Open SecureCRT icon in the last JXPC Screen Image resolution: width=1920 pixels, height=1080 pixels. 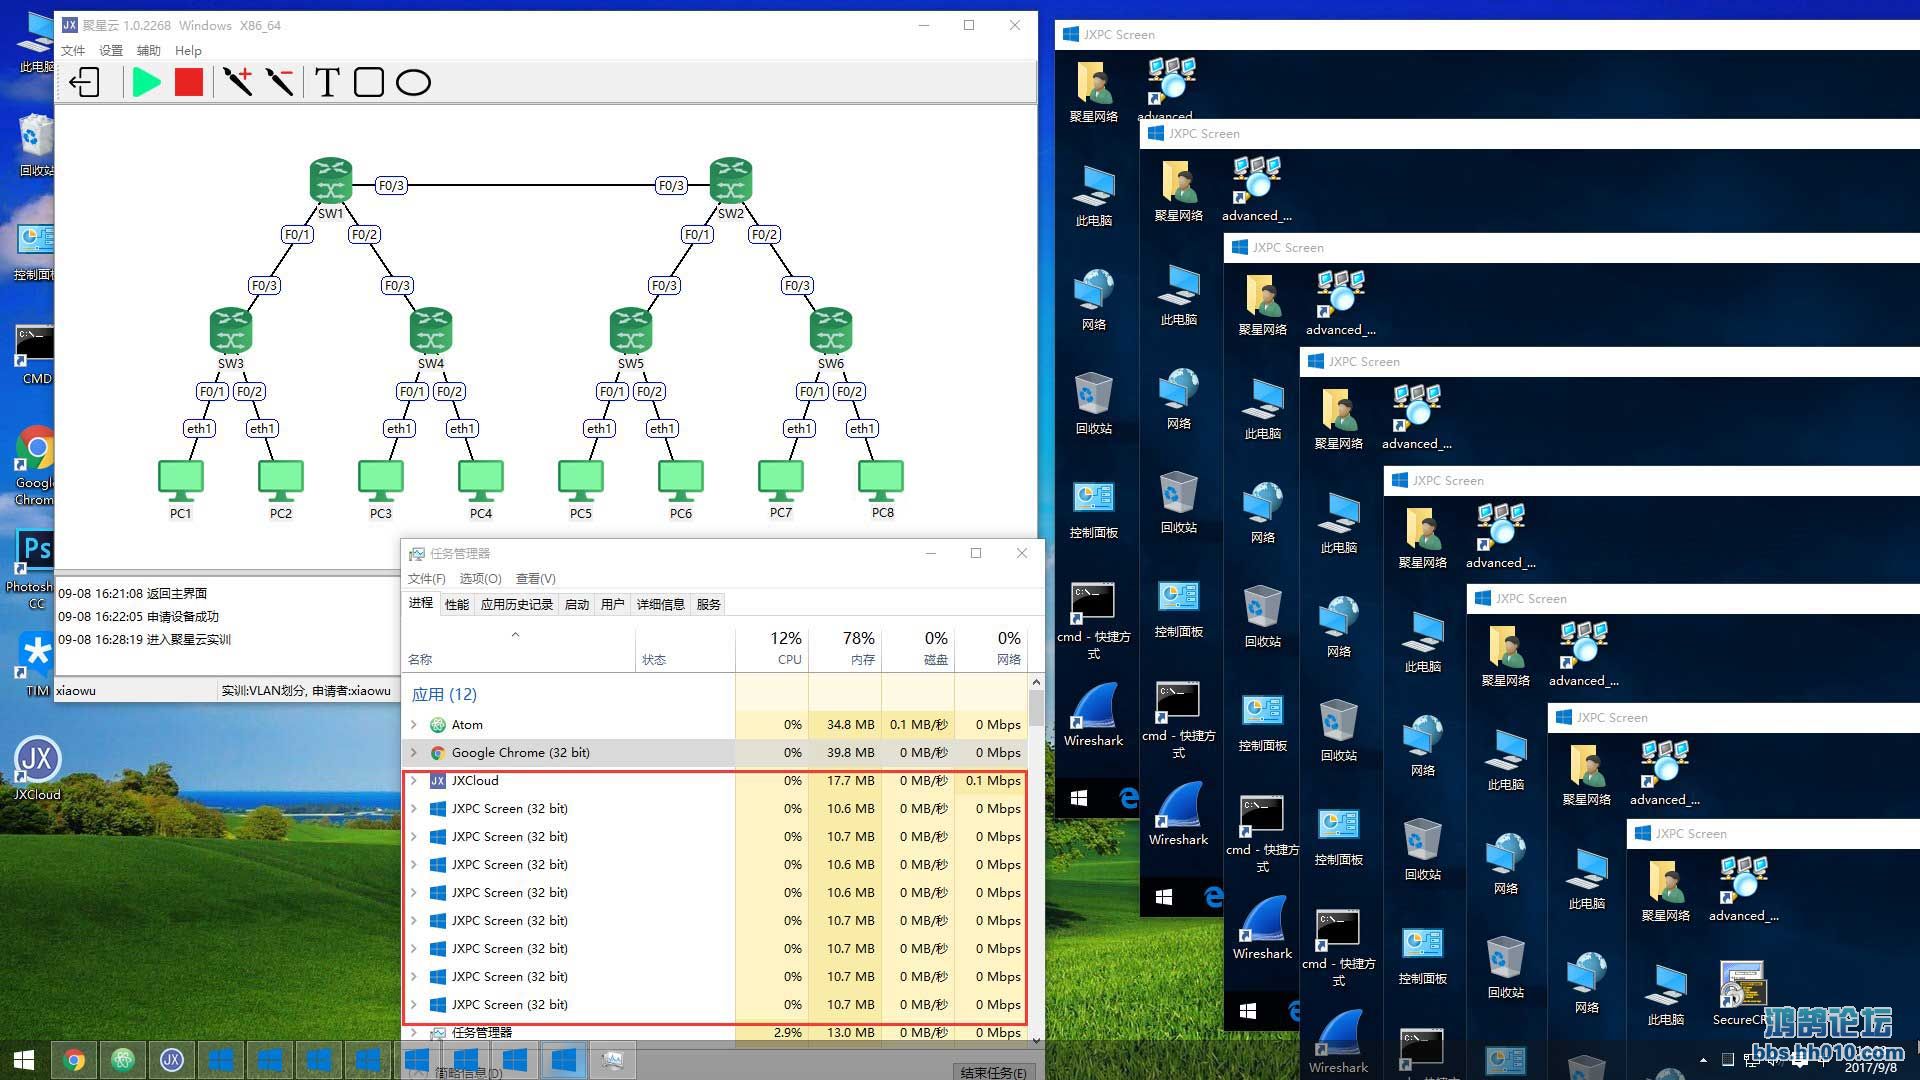coord(1740,993)
